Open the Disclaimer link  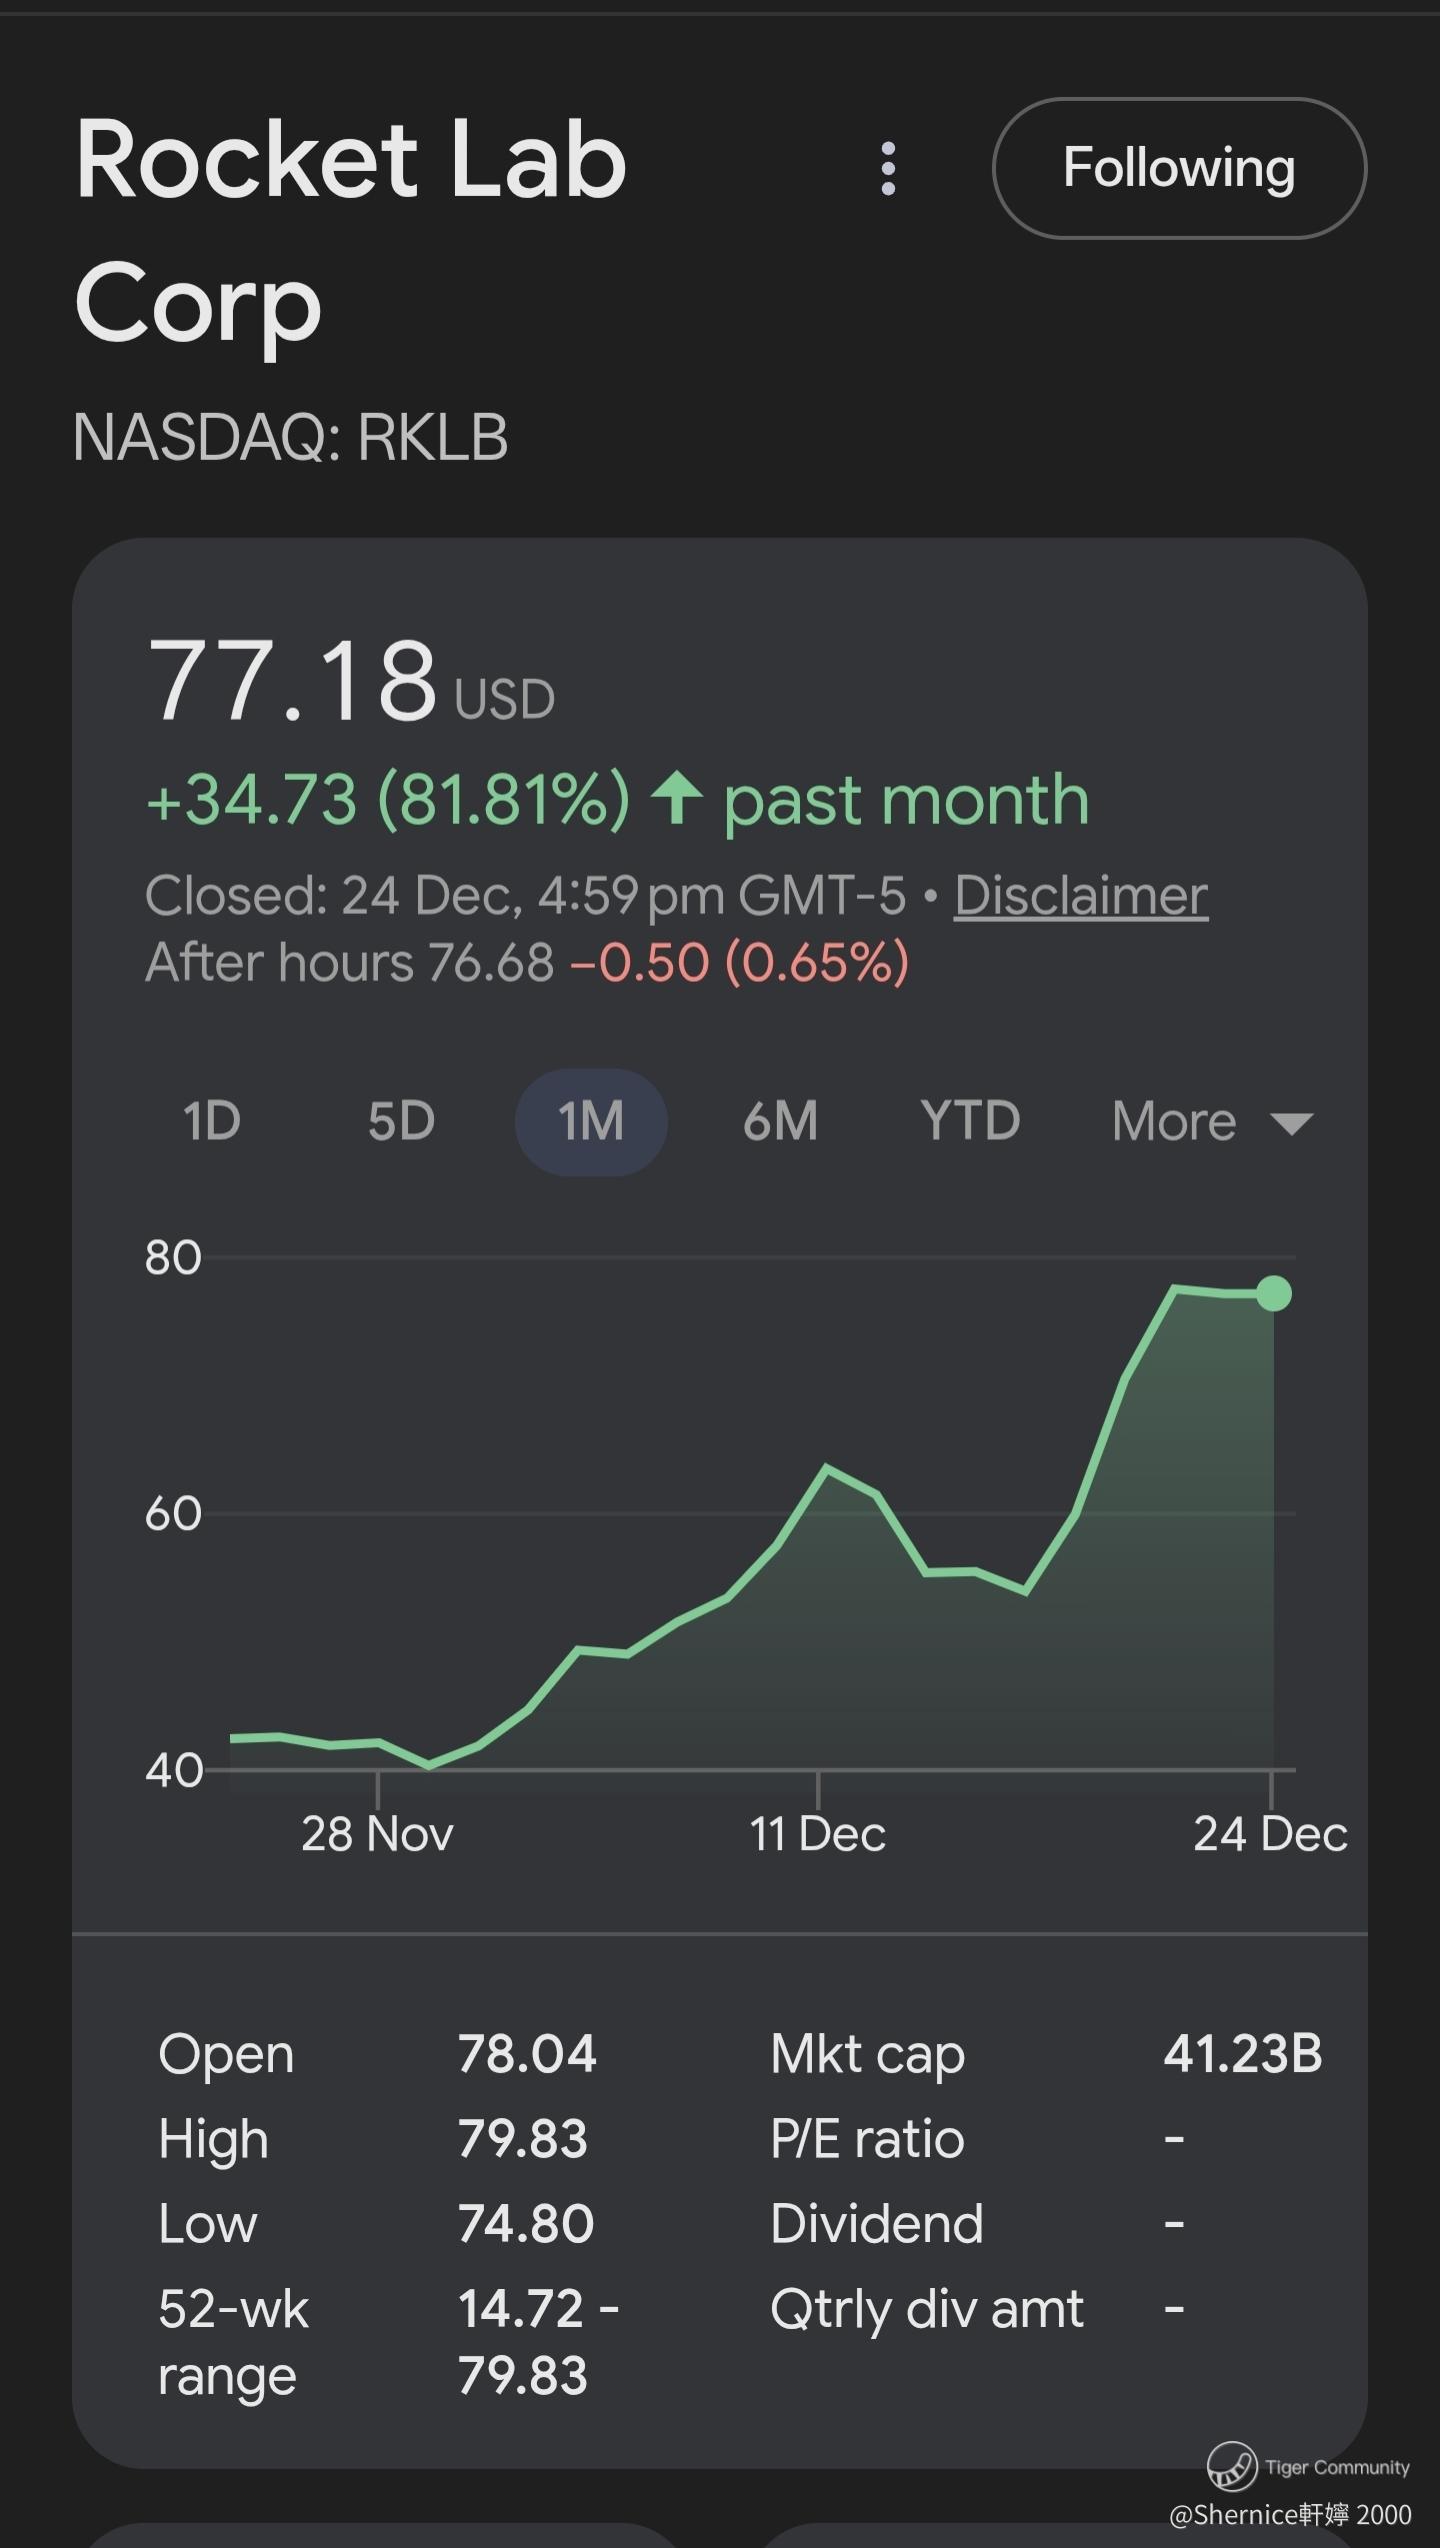click(x=1080, y=895)
